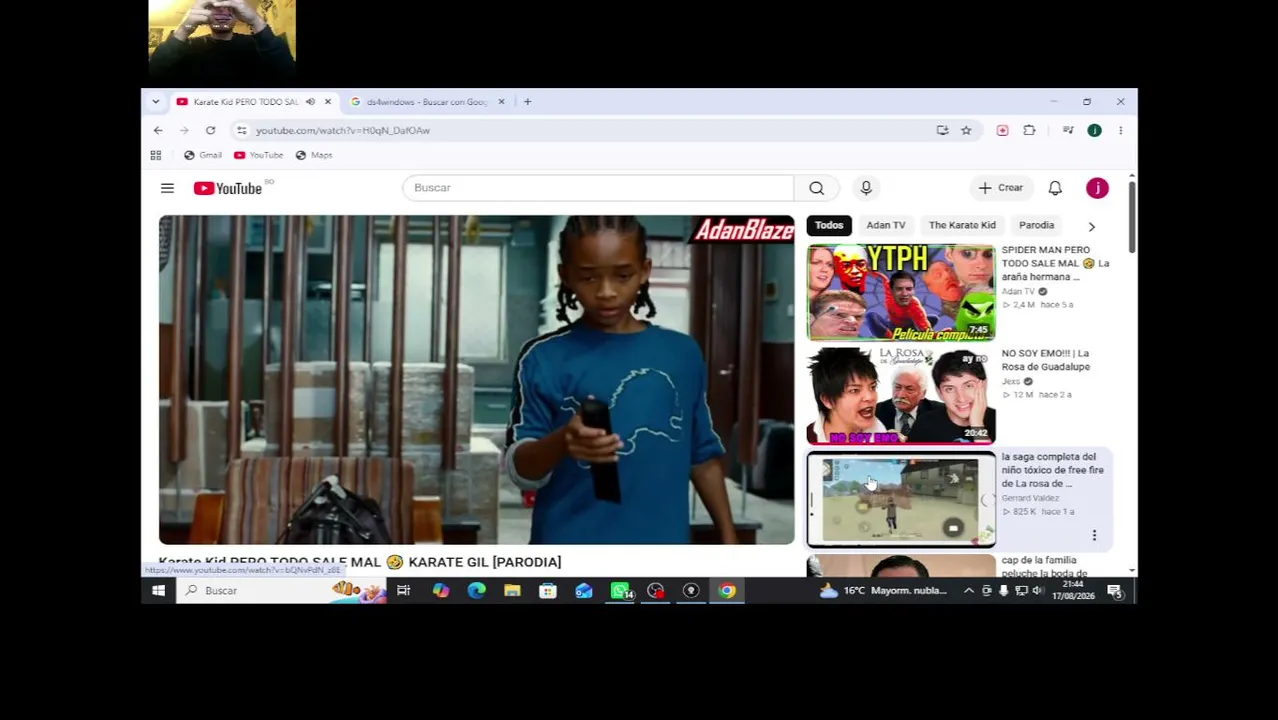This screenshot has width=1278, height=720.
Task: Open options menu for niño tóxico video
Action: click(1094, 535)
